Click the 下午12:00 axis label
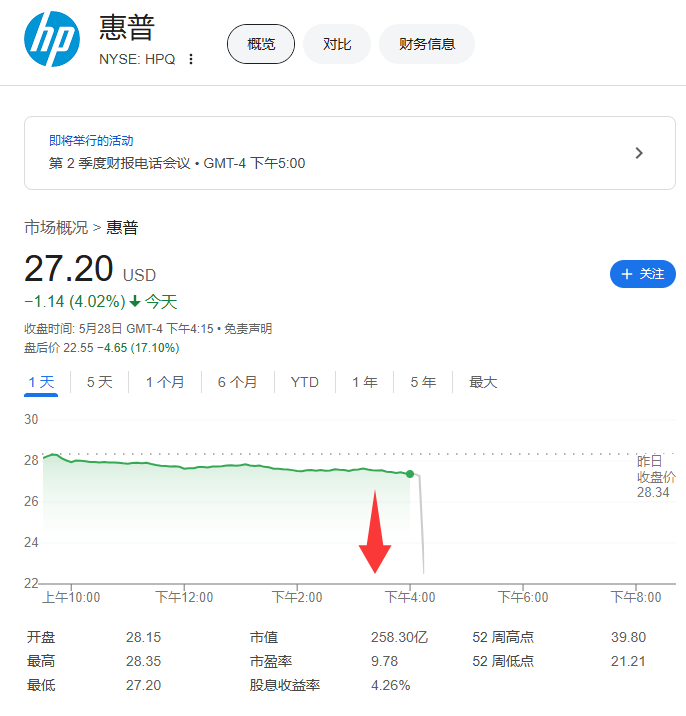 tap(184, 597)
